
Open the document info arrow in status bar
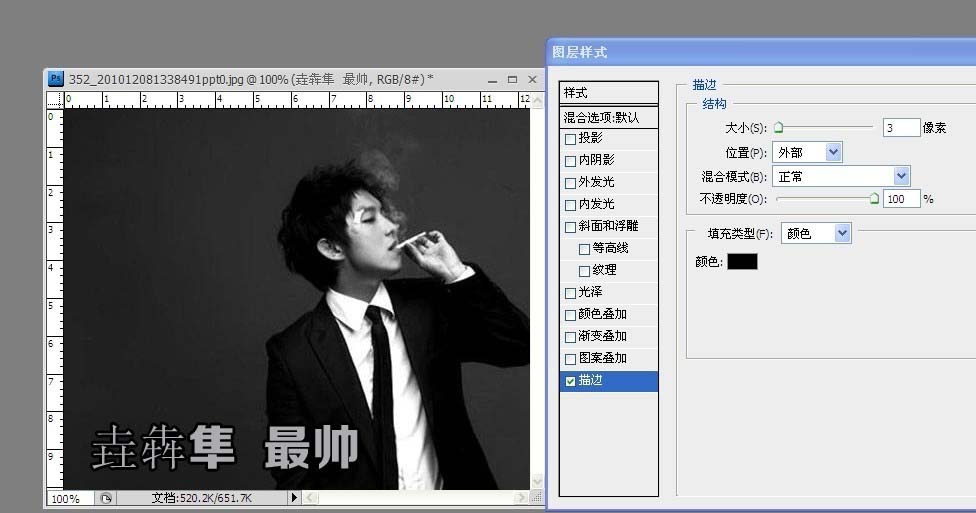pos(294,497)
